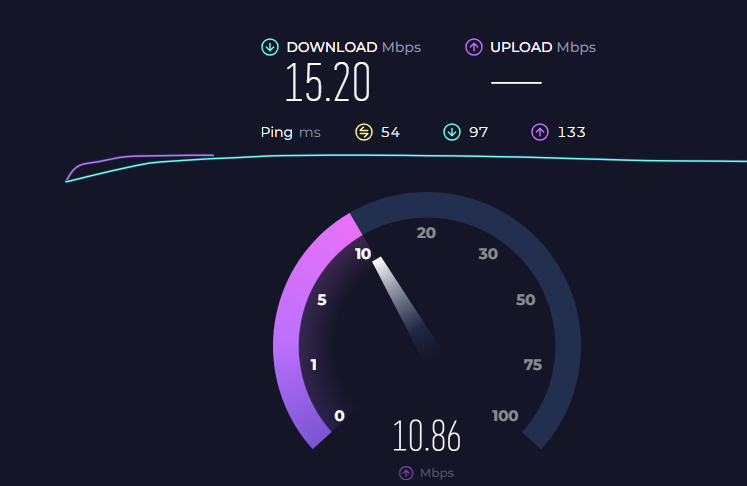Click the 54 idle ping value
The height and width of the screenshot is (486, 747).
pyautogui.click(x=390, y=132)
